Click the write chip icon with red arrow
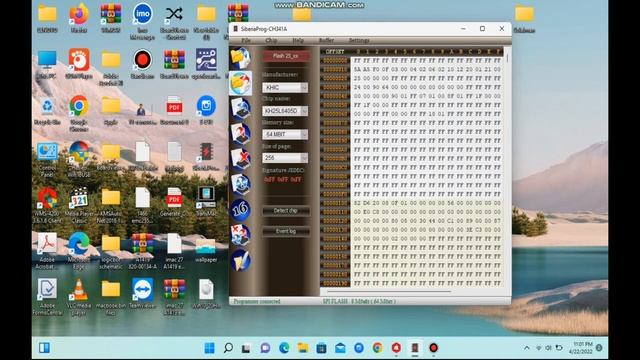 pos(240,133)
